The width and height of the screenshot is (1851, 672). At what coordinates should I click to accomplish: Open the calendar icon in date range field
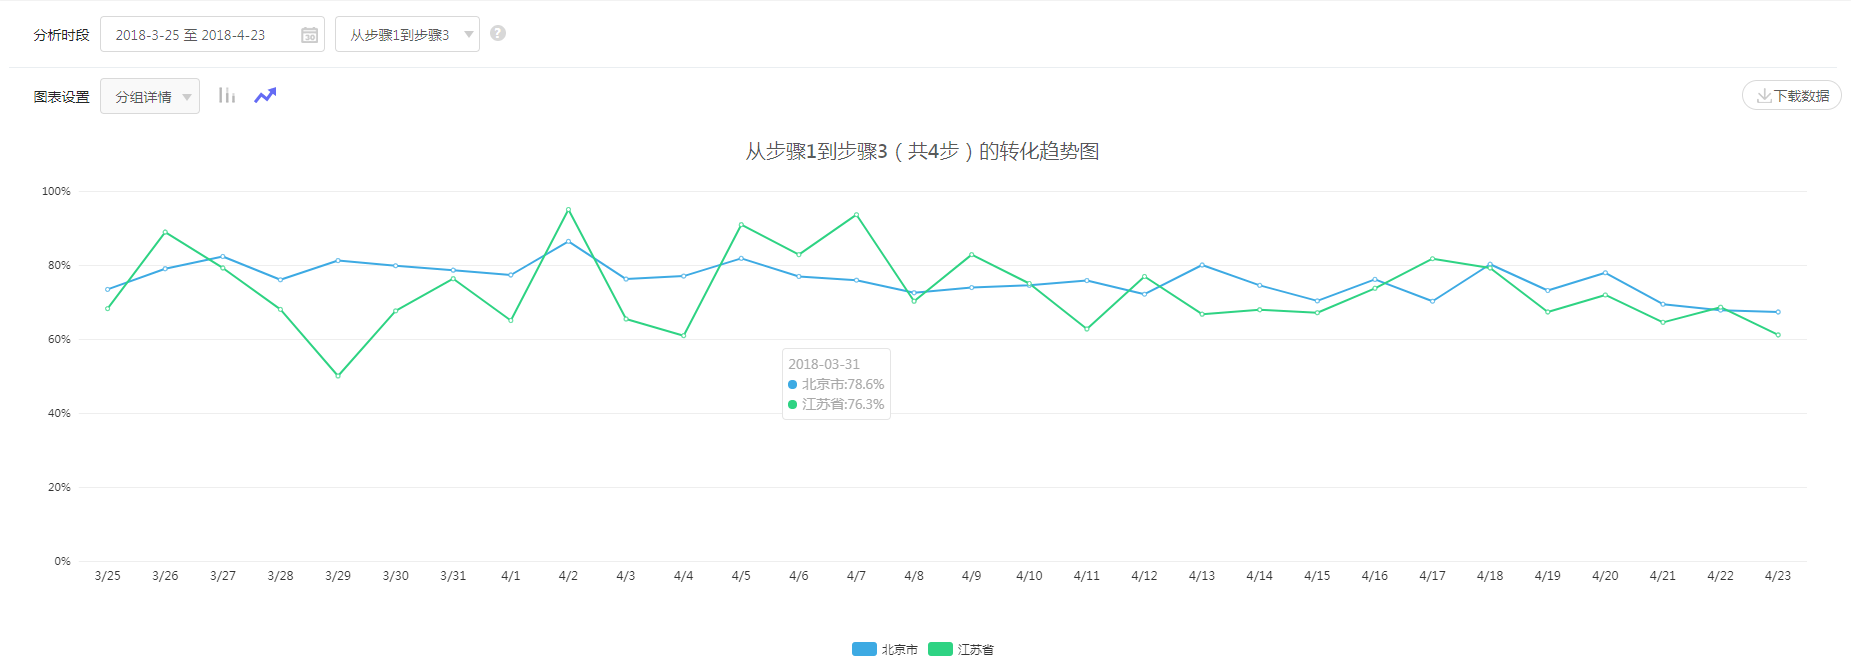point(310,35)
